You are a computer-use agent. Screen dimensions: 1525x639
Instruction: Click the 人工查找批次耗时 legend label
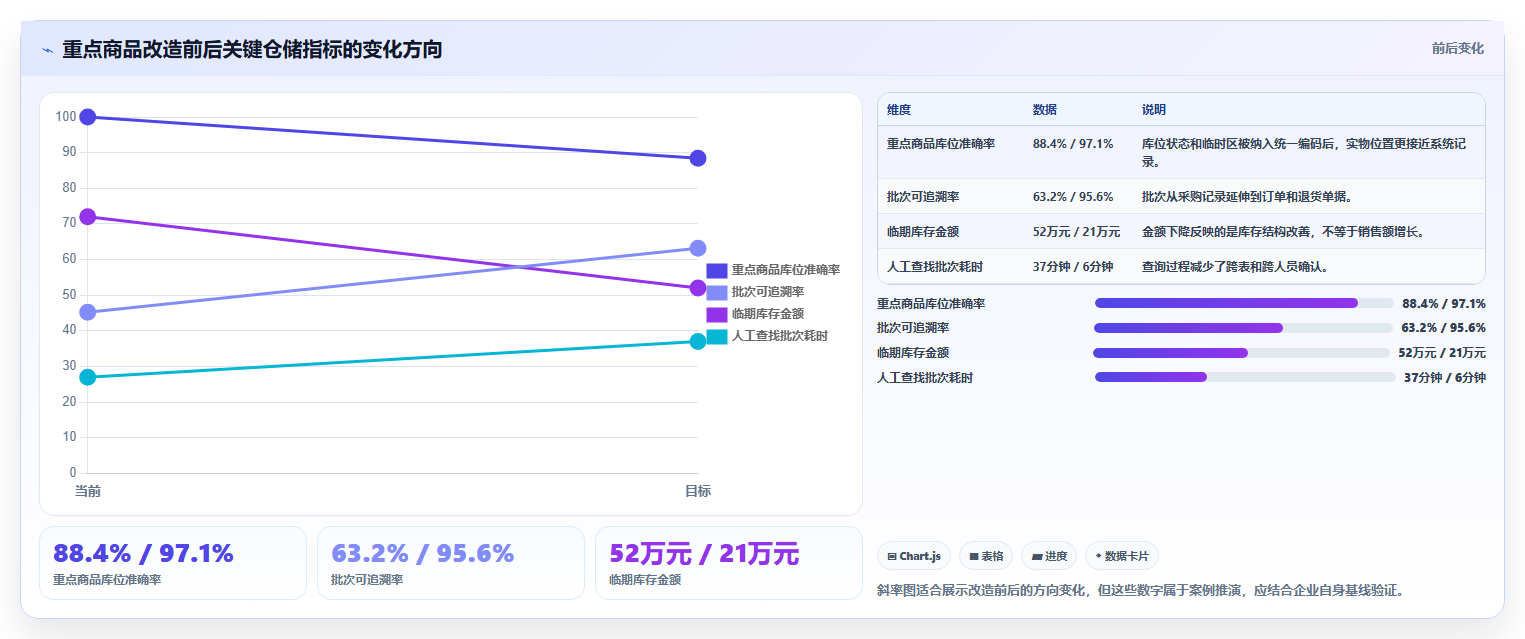(779, 336)
